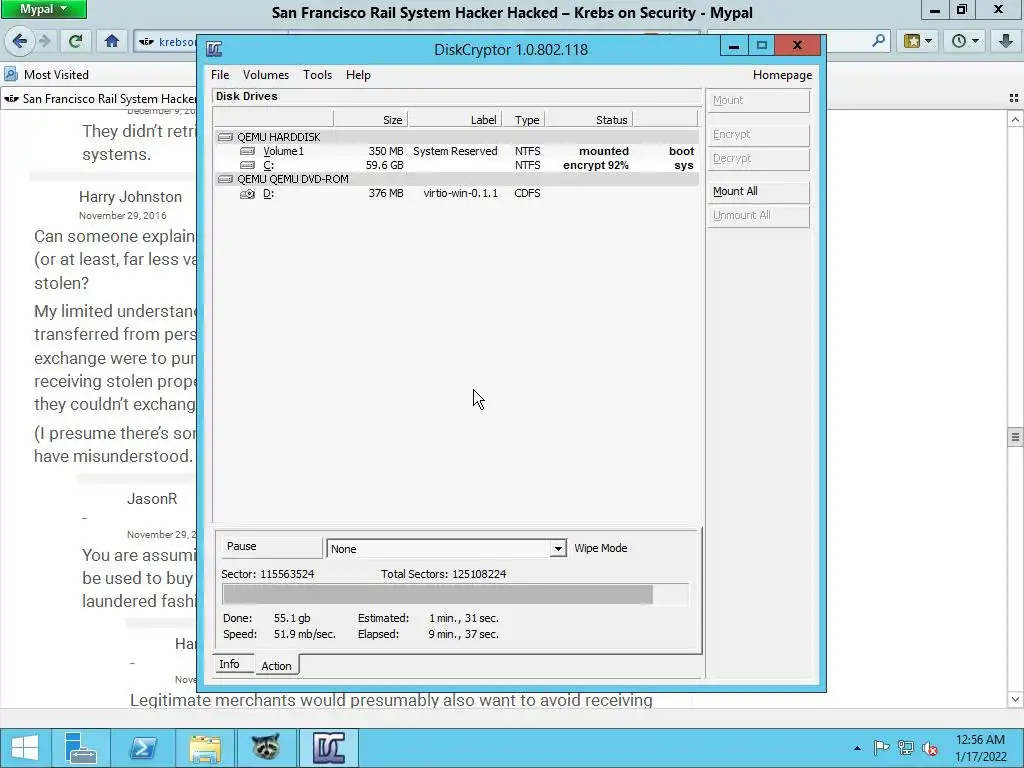This screenshot has width=1024, height=768.
Task: Click the "1 min., 31 sec." estimated value
Action: coord(464,618)
